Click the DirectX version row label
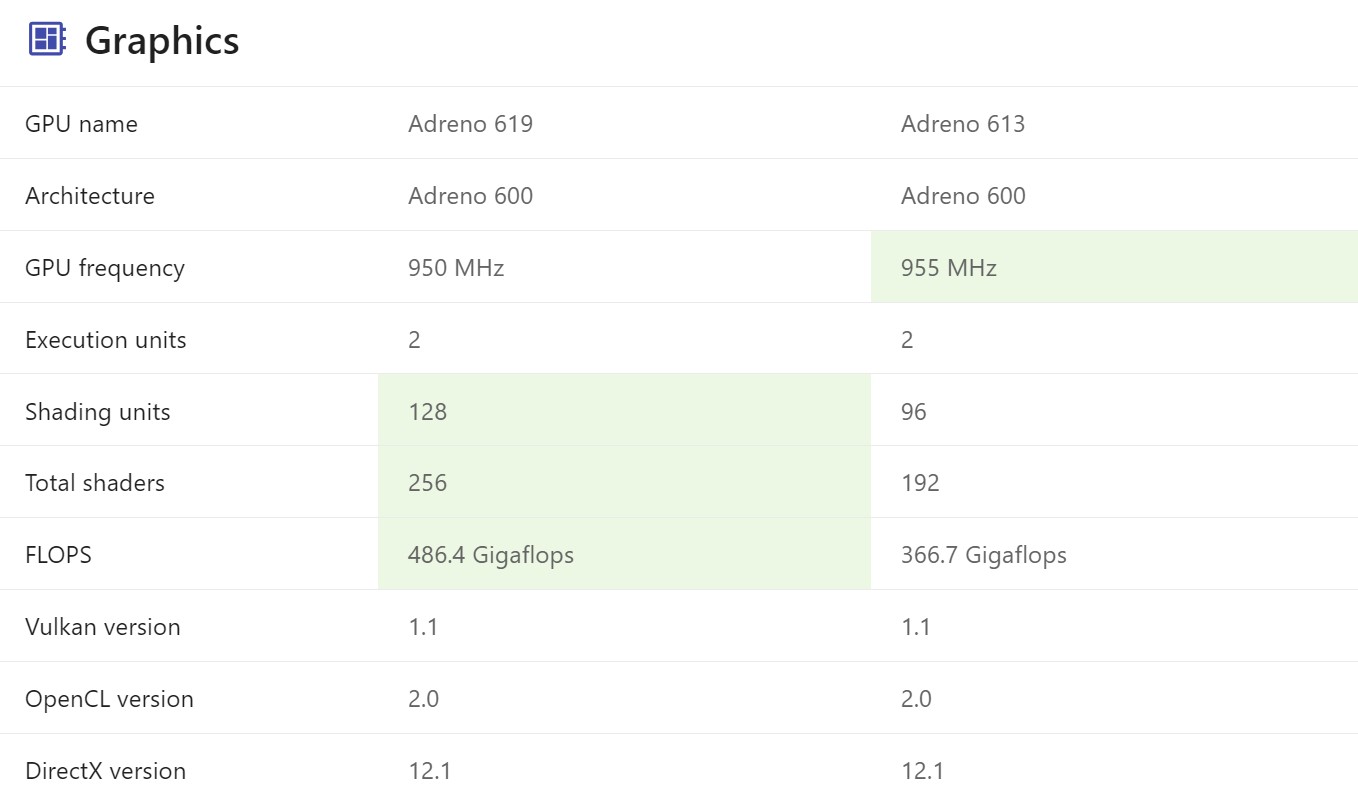Image resolution: width=1358 pixels, height=795 pixels. pos(105,771)
